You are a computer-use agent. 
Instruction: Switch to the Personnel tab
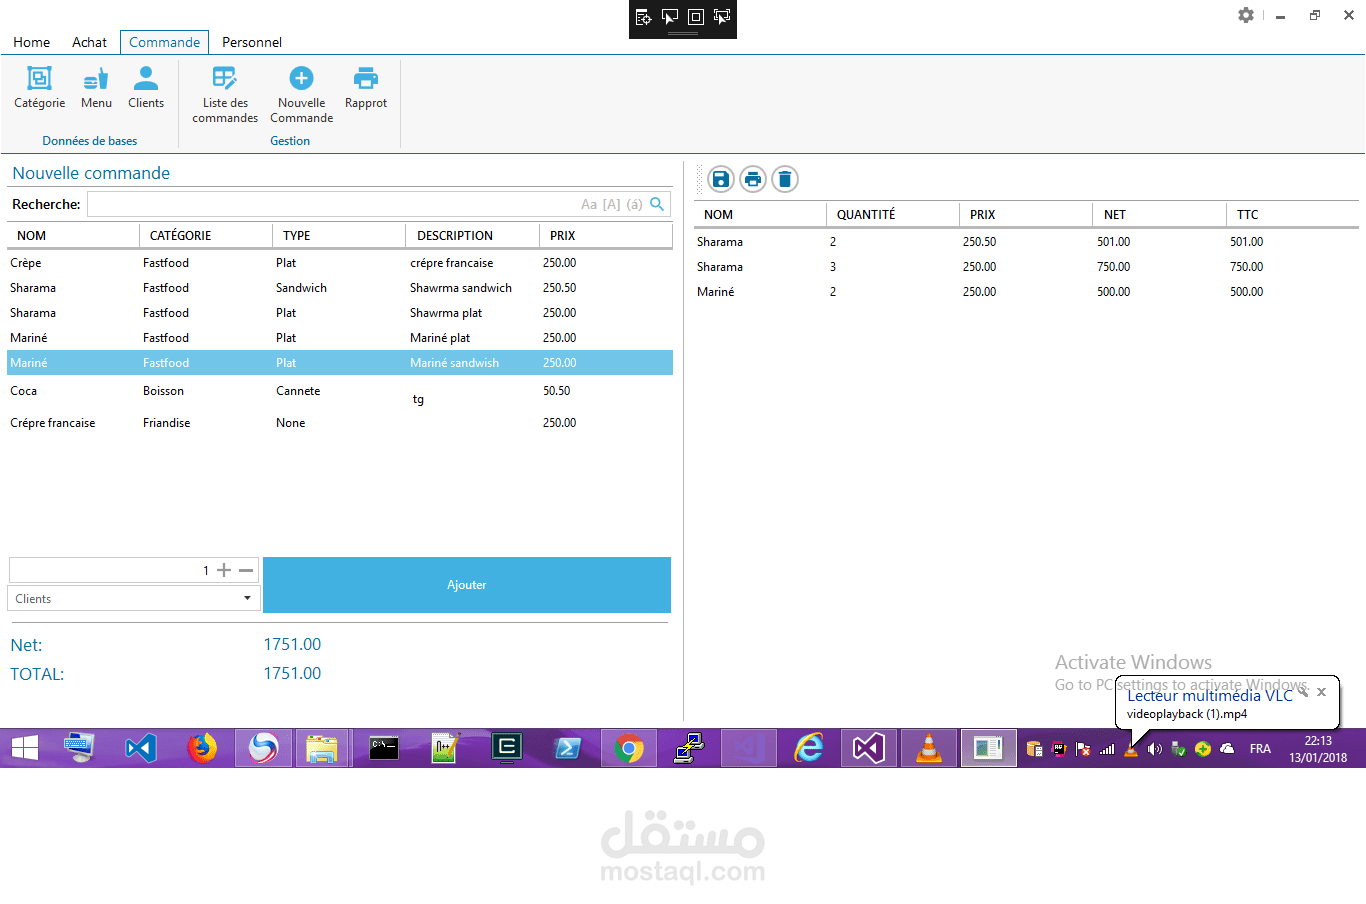(x=252, y=42)
